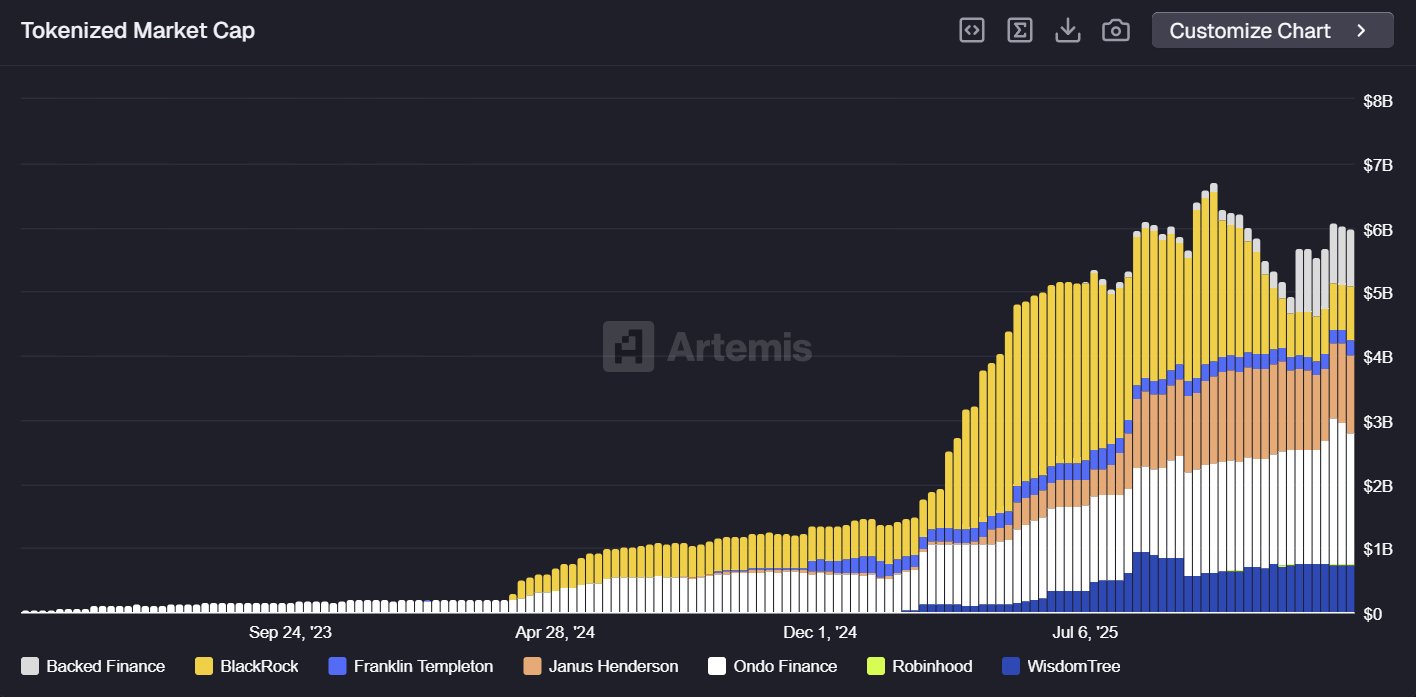The width and height of the screenshot is (1416, 697).
Task: Take a chart screenshot with camera icon
Action: click(1115, 30)
